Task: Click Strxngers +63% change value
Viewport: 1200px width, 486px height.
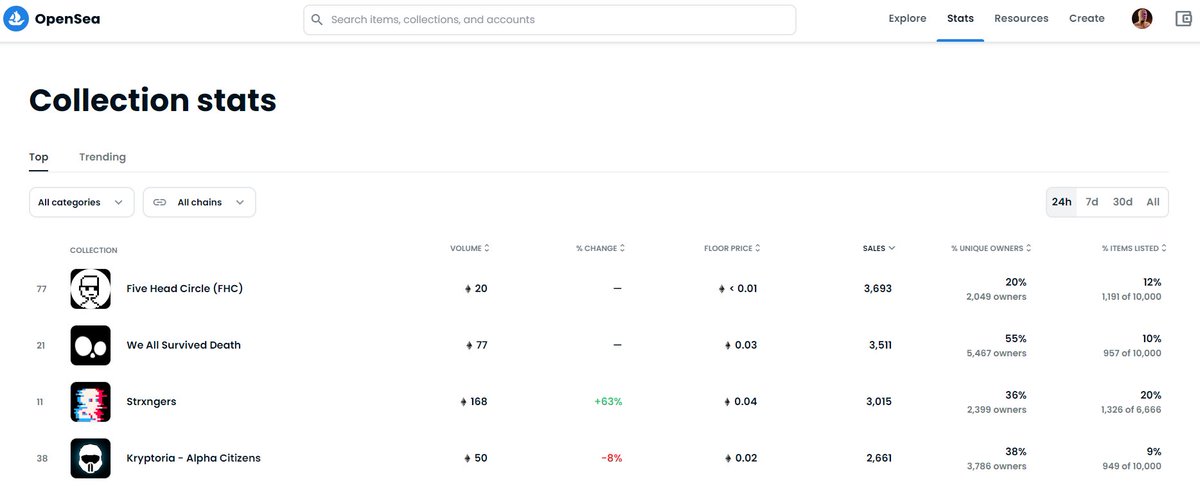Action: [608, 402]
